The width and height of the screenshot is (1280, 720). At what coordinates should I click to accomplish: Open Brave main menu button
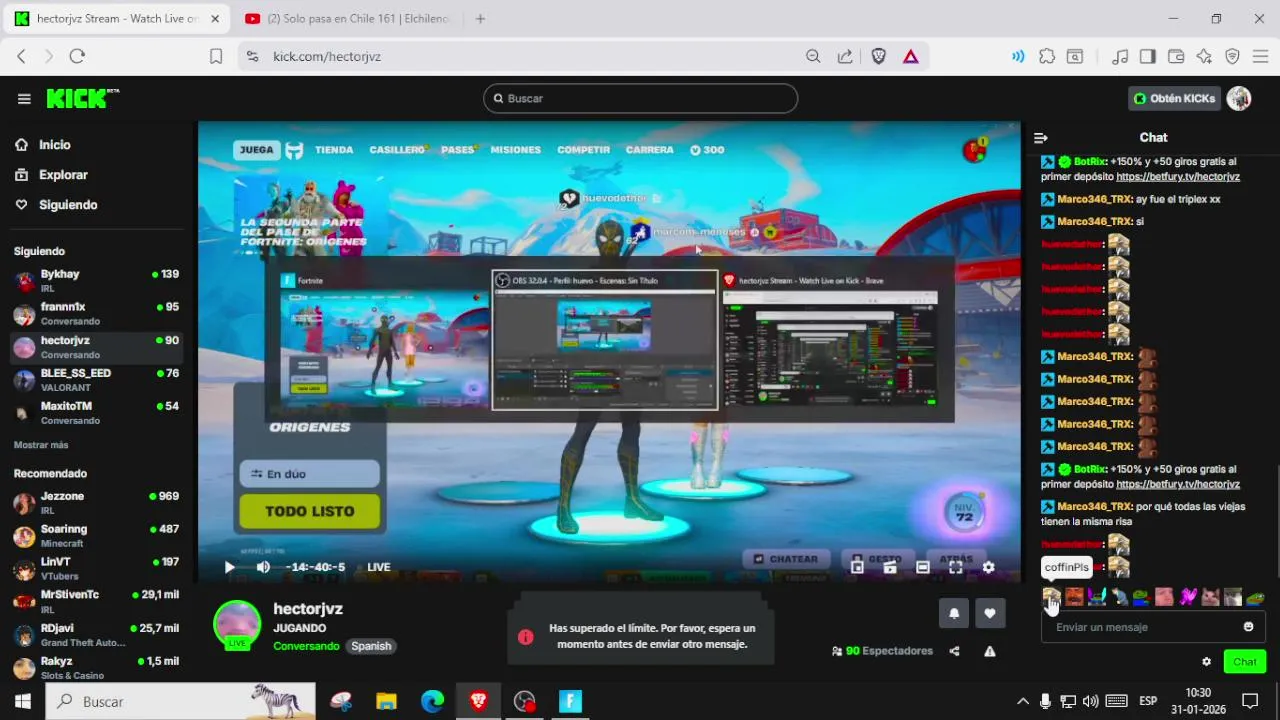1260,57
